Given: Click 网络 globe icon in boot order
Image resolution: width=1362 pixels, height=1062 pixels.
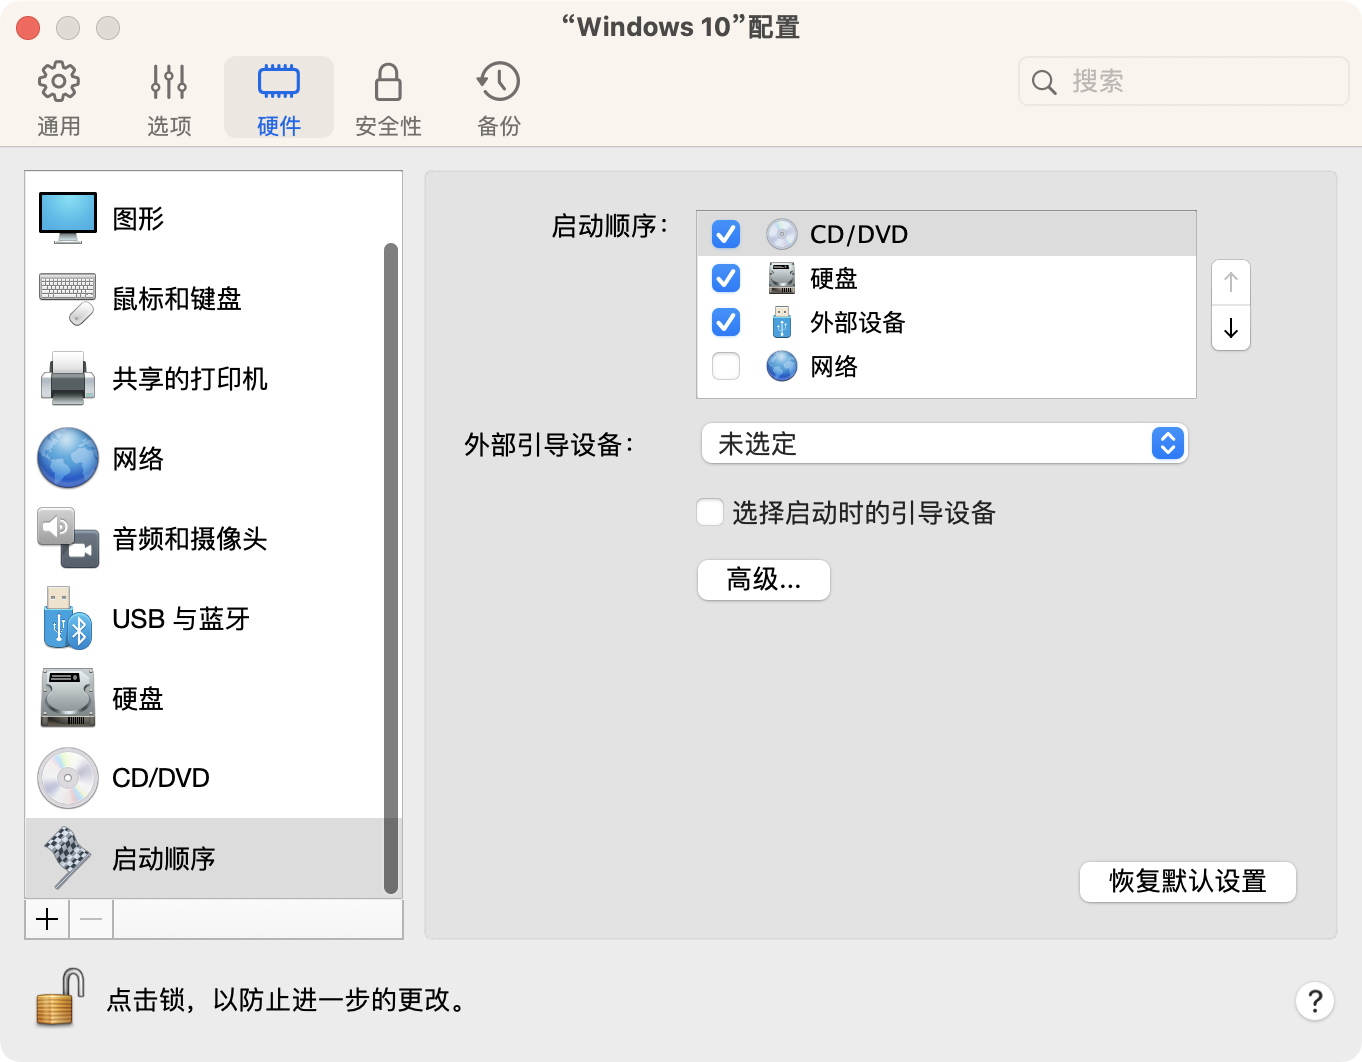Looking at the screenshot, I should (x=782, y=366).
